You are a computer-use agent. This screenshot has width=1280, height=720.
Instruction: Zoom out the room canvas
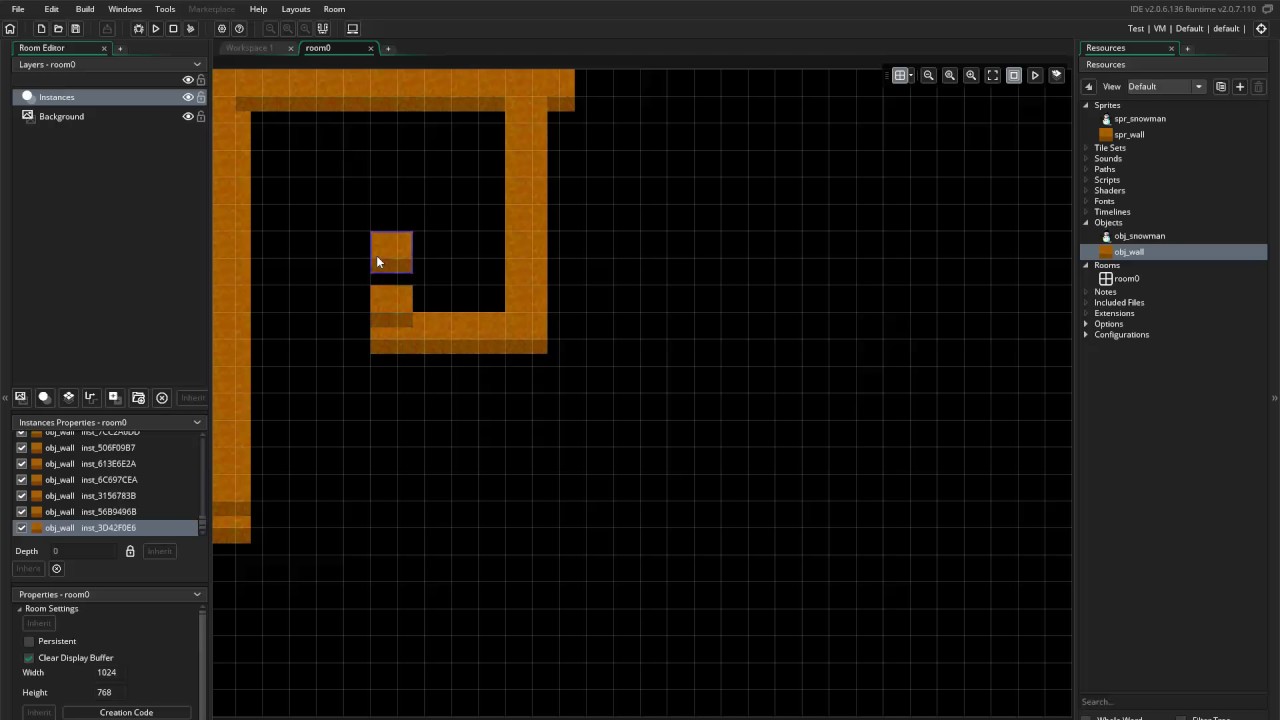point(929,75)
